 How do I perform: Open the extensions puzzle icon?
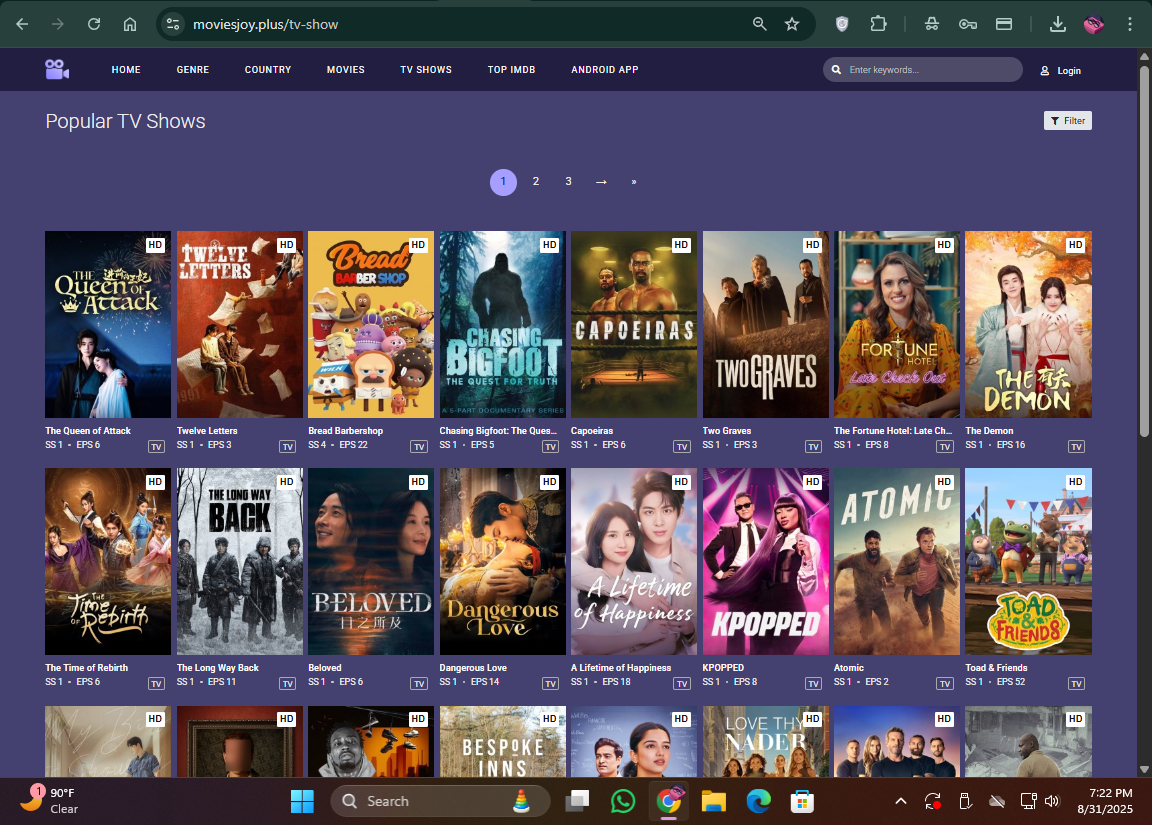(x=878, y=24)
